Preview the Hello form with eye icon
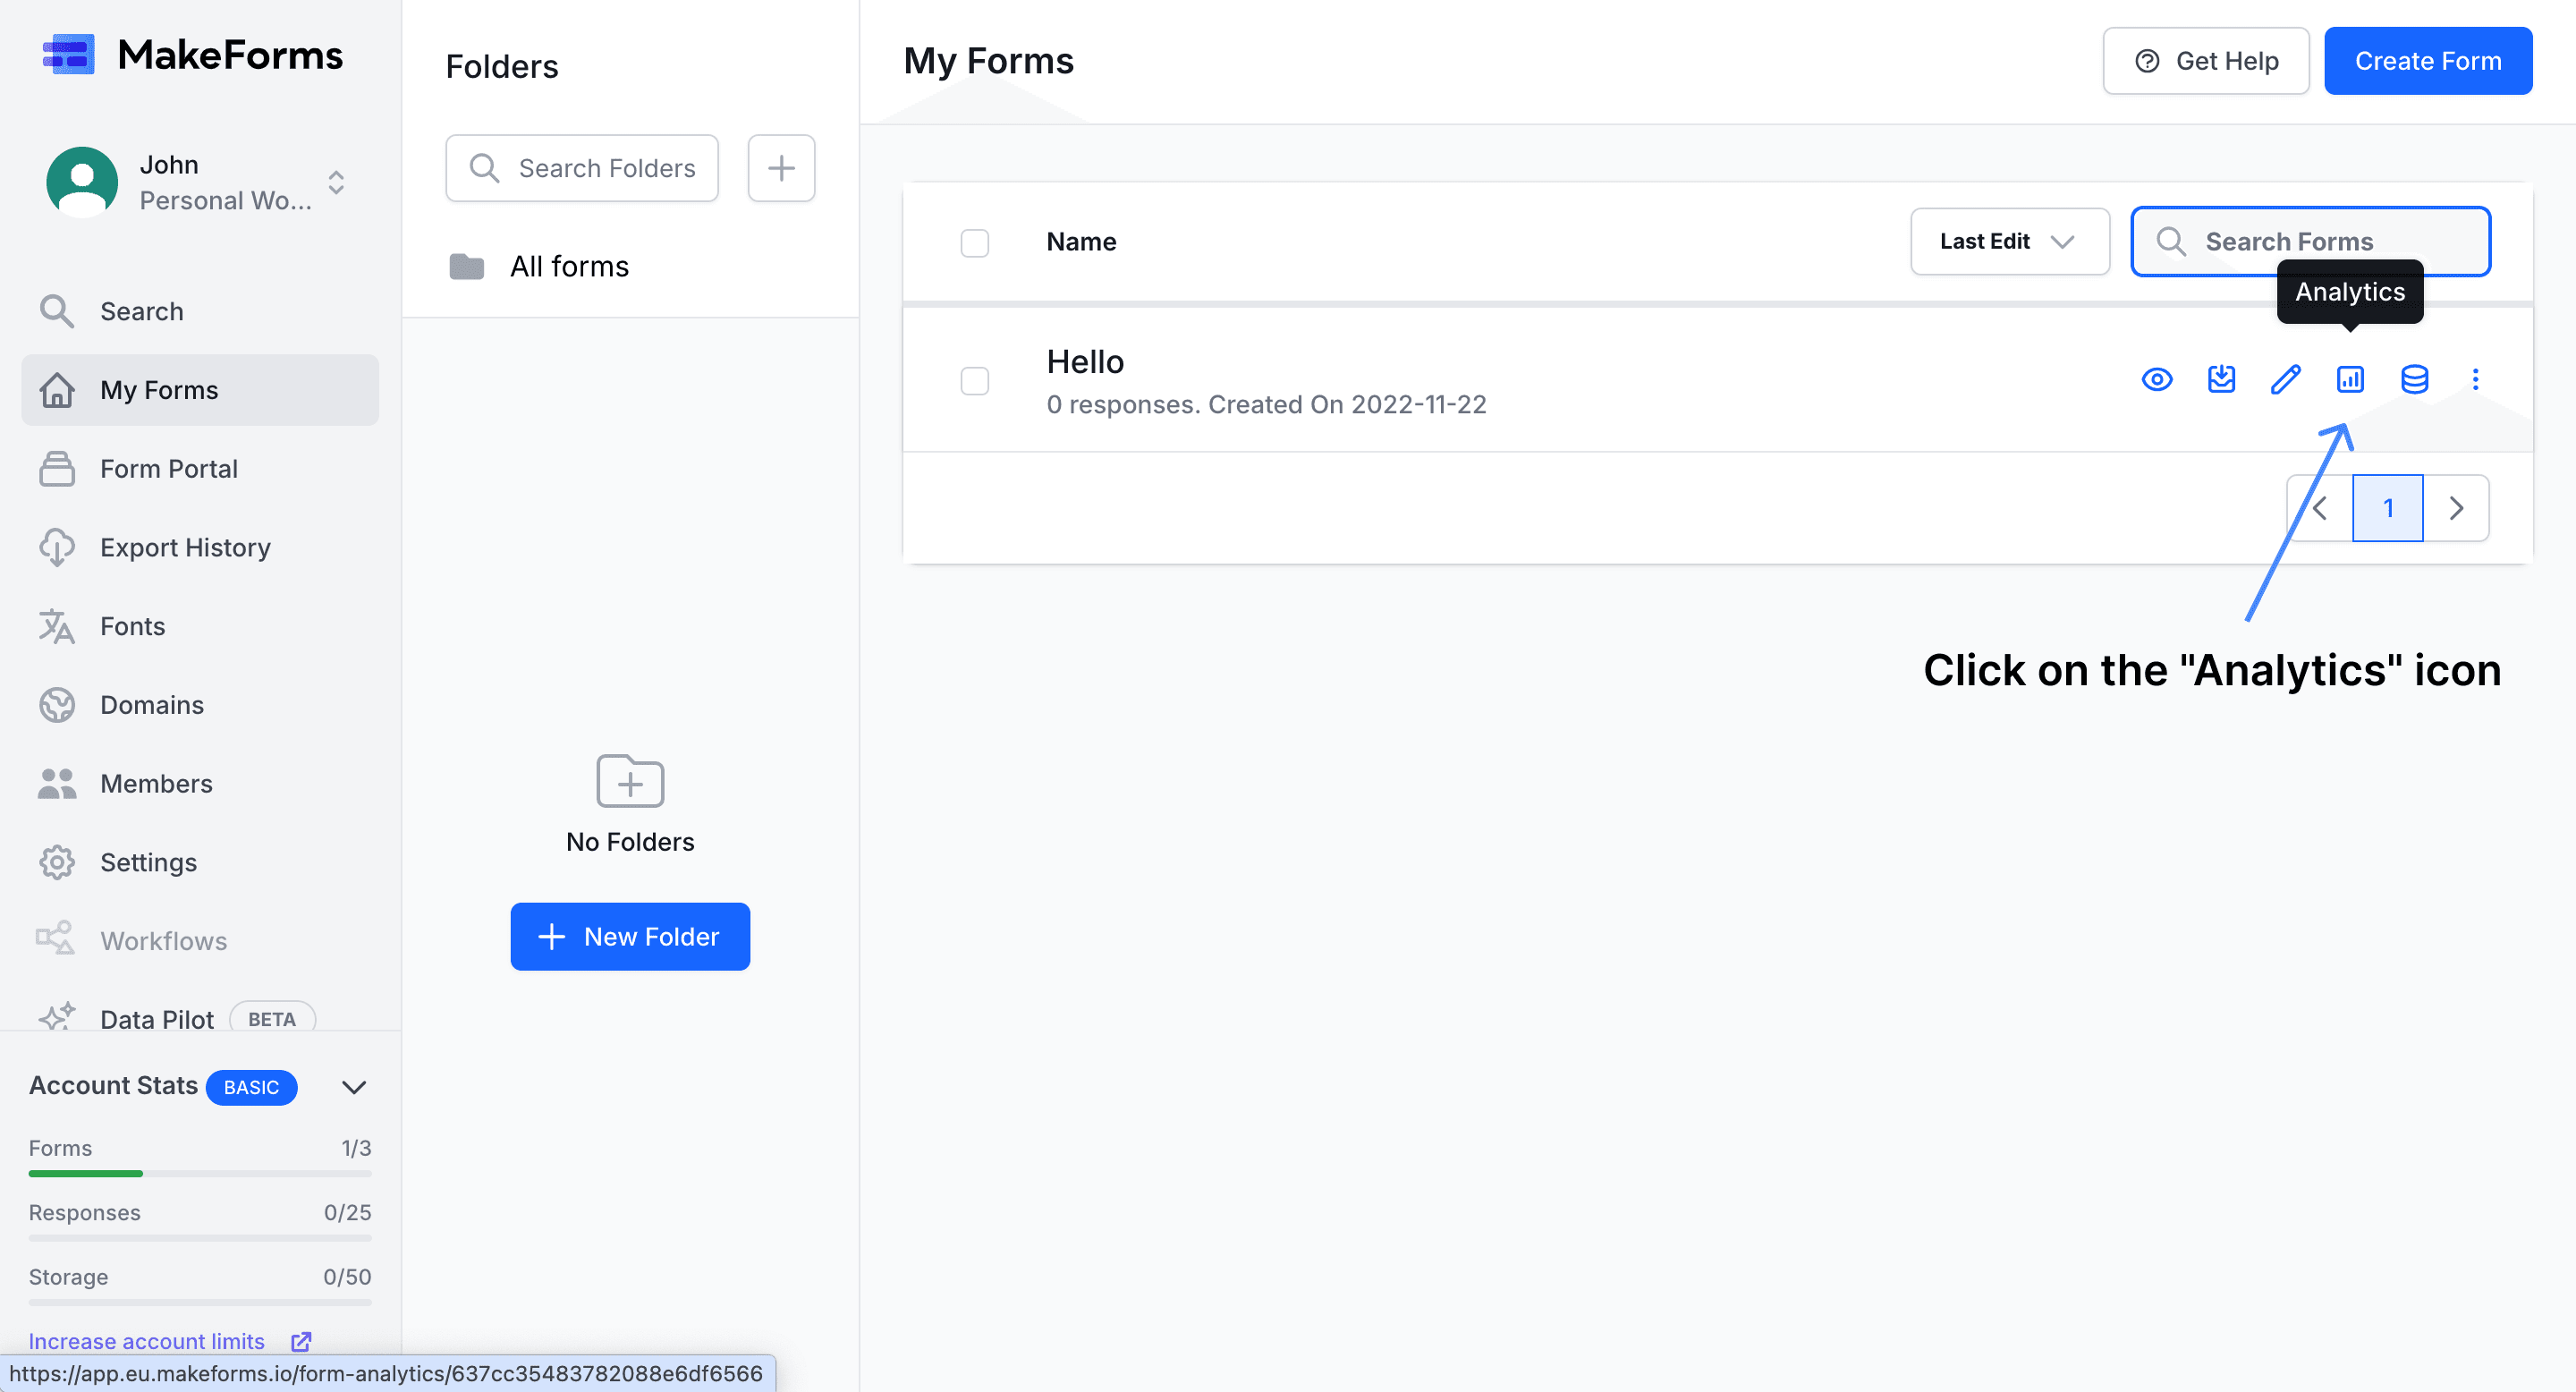The width and height of the screenshot is (2576, 1392). (x=2157, y=379)
